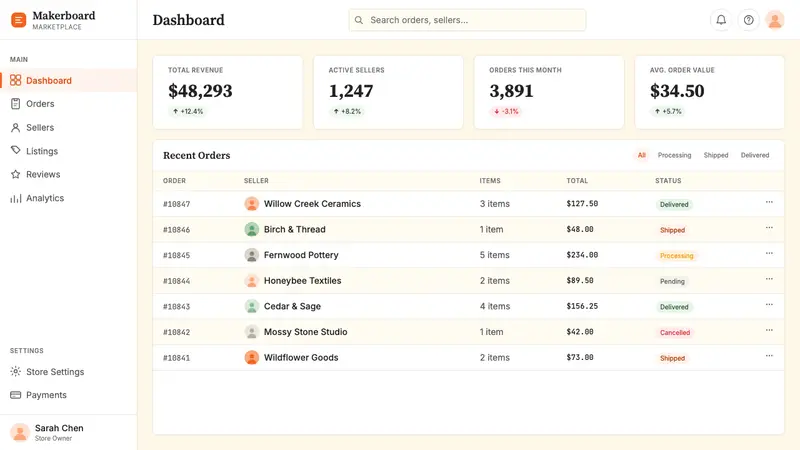Click the SELLER column header
The height and width of the screenshot is (450, 800).
(x=256, y=181)
